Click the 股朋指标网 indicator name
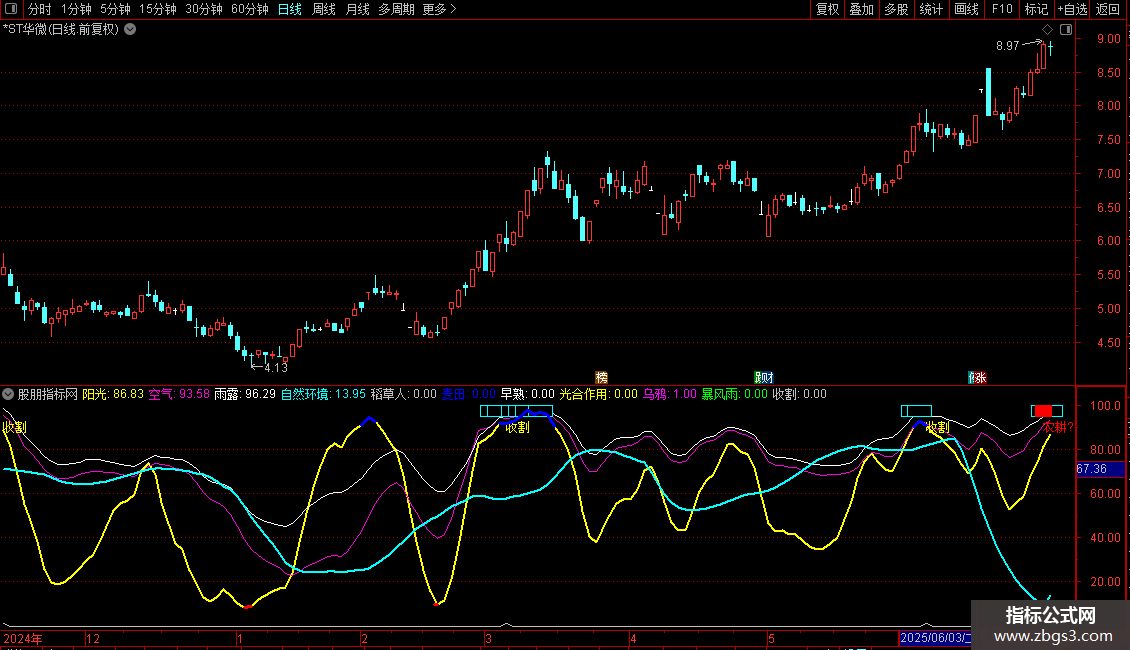This screenshot has width=1130, height=650. [48, 394]
